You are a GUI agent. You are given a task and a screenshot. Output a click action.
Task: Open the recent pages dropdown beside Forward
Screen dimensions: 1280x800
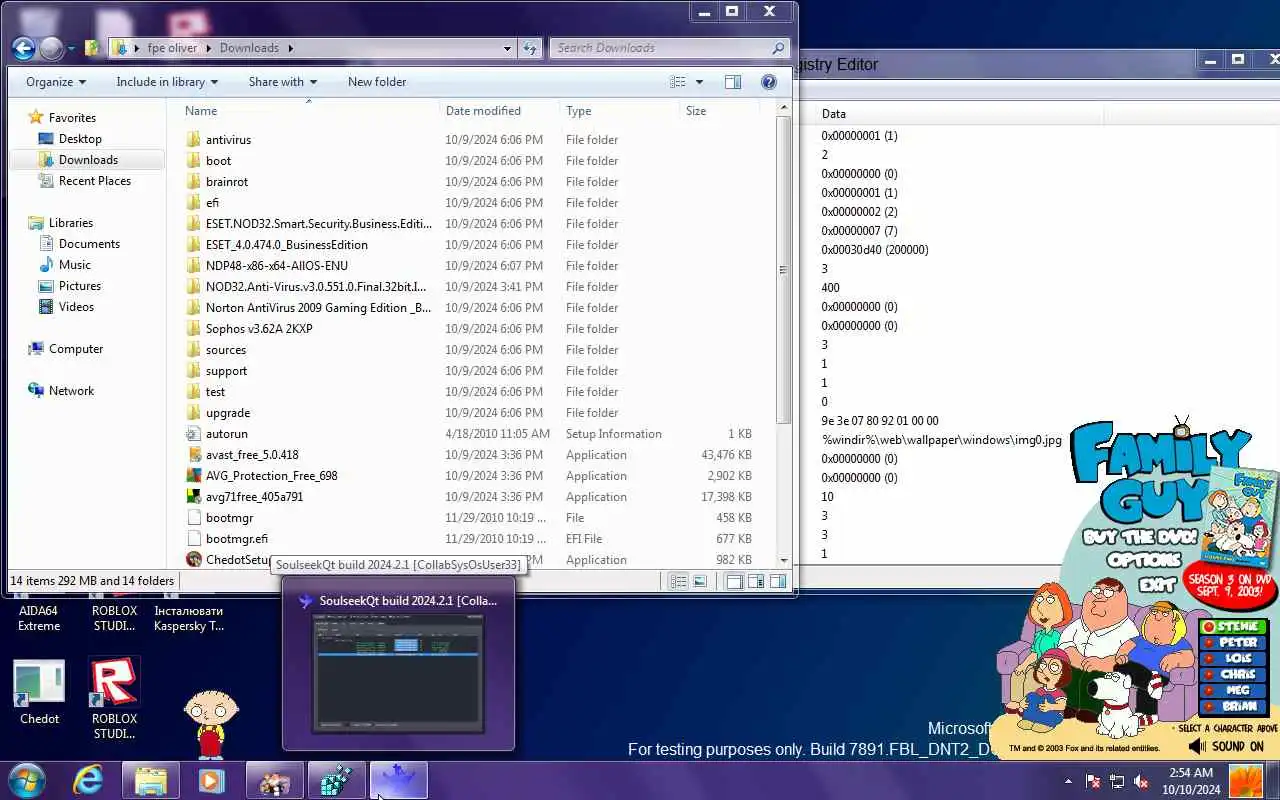click(x=72, y=48)
